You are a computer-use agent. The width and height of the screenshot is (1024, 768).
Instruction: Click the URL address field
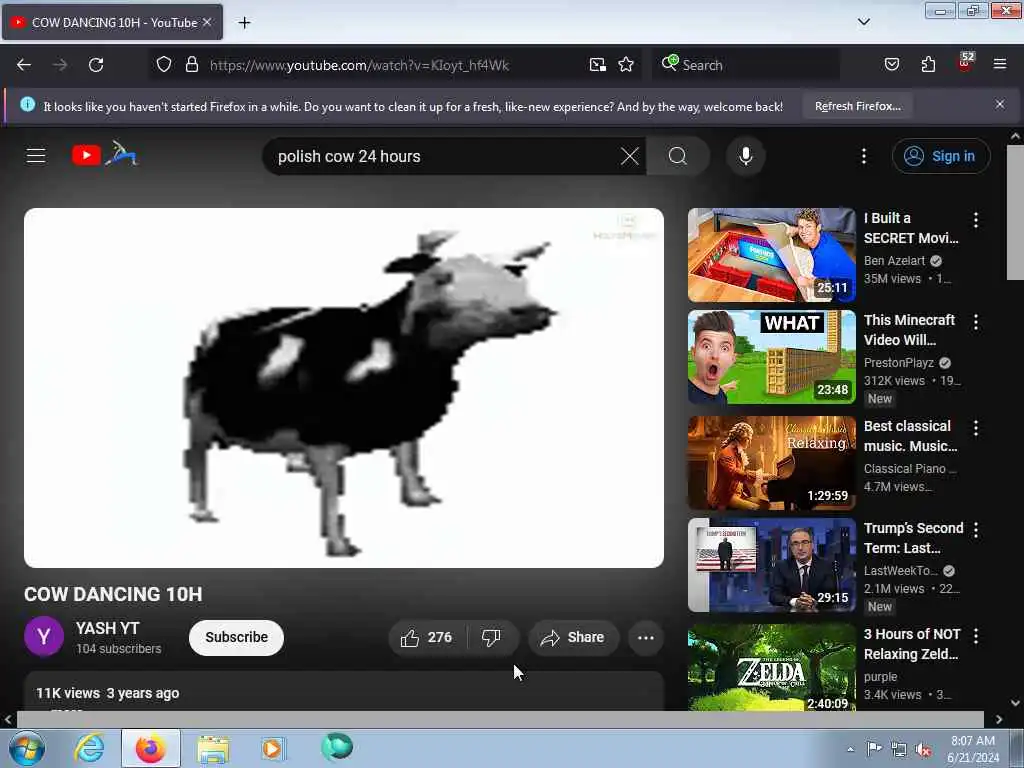(398, 65)
